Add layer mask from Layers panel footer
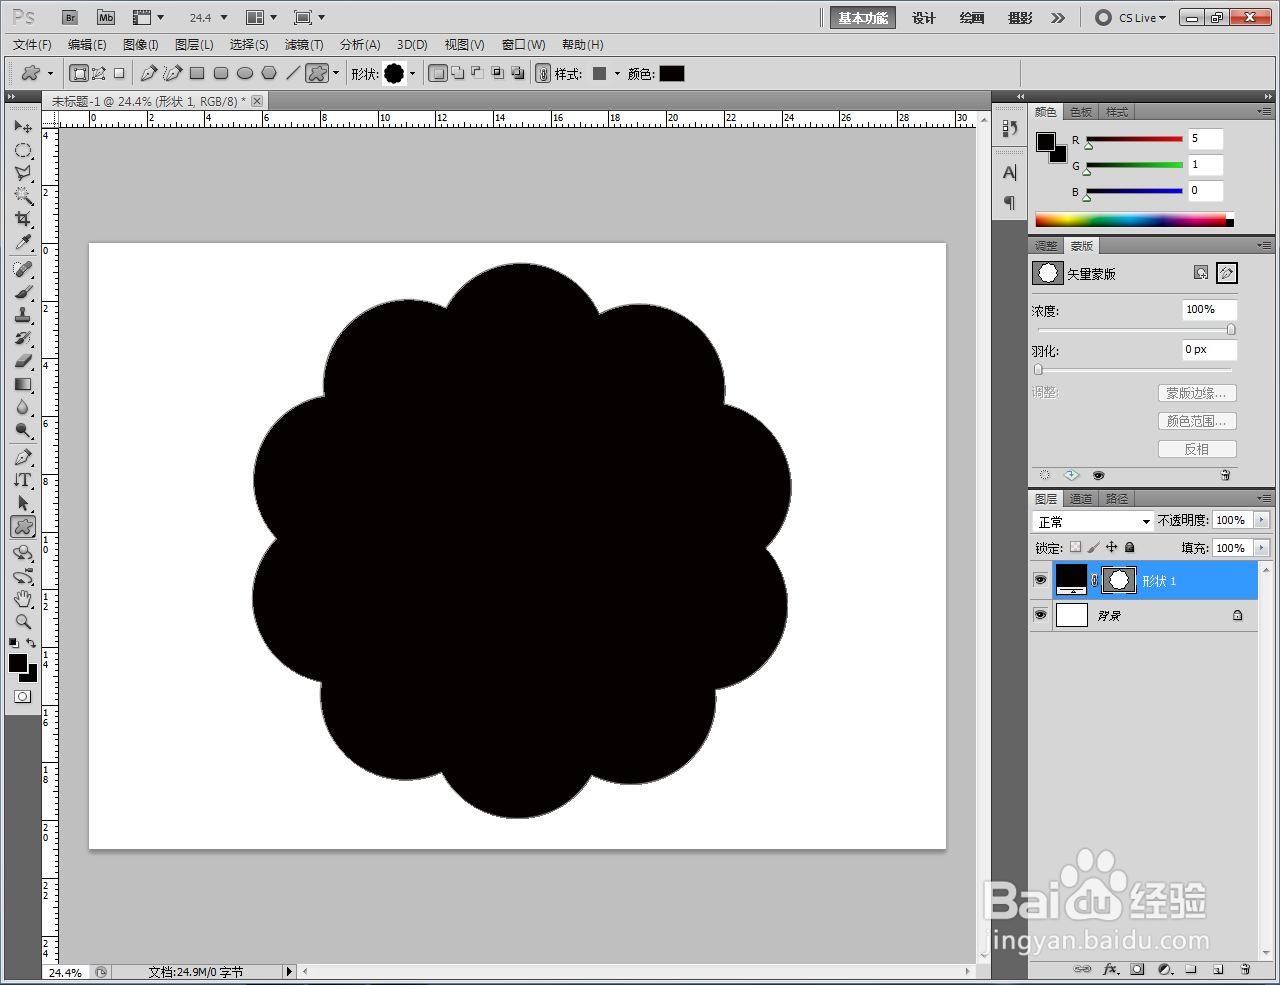The height and width of the screenshot is (985, 1280). click(1137, 969)
